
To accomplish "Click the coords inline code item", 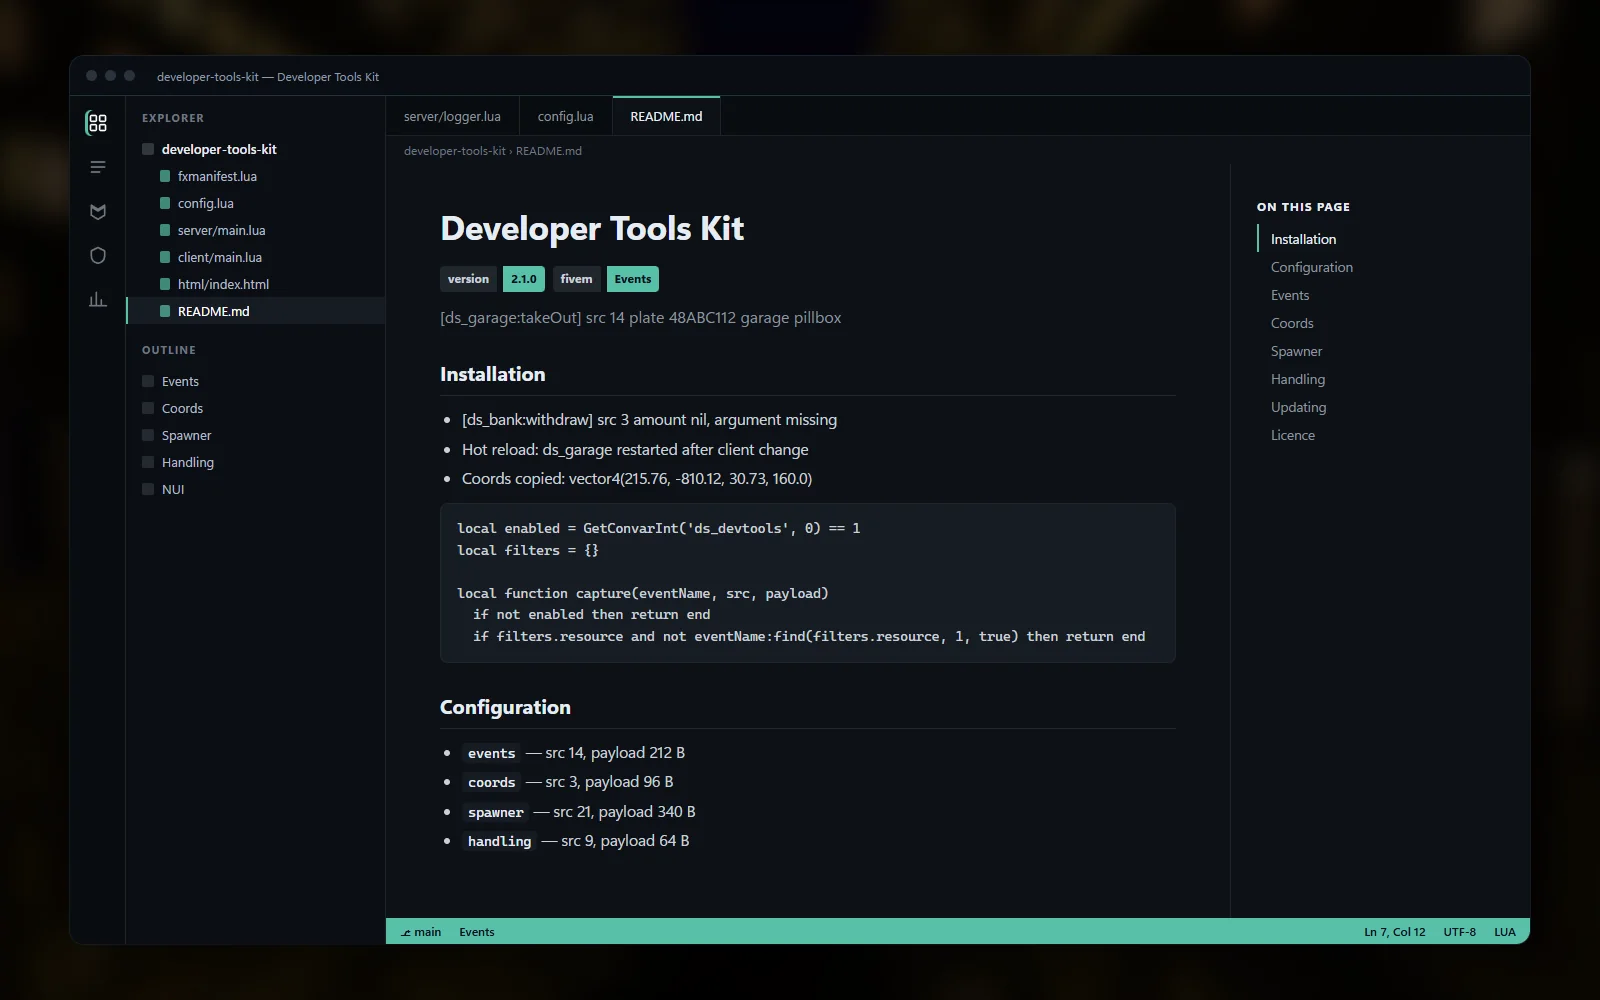I will coord(491,782).
